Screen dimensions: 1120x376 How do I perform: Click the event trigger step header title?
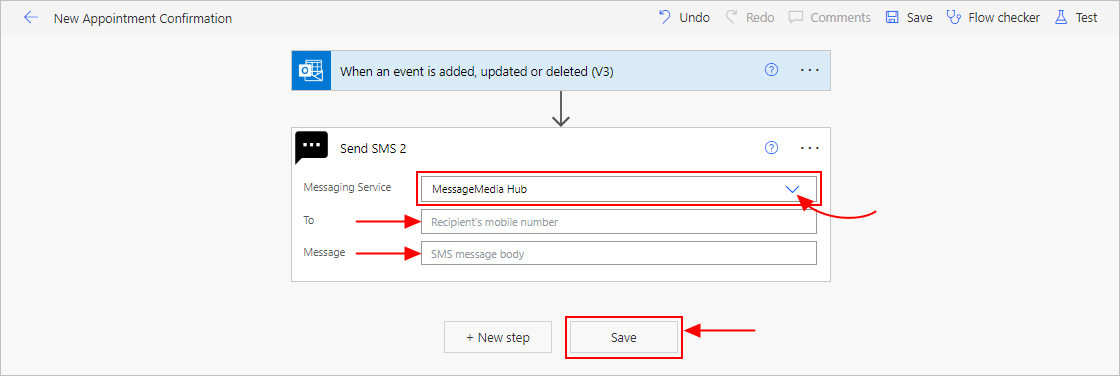click(476, 71)
